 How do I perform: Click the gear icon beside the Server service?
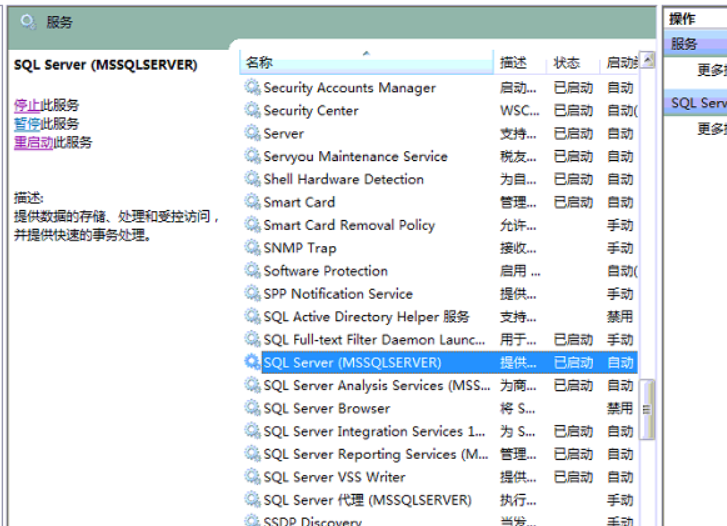click(252, 133)
